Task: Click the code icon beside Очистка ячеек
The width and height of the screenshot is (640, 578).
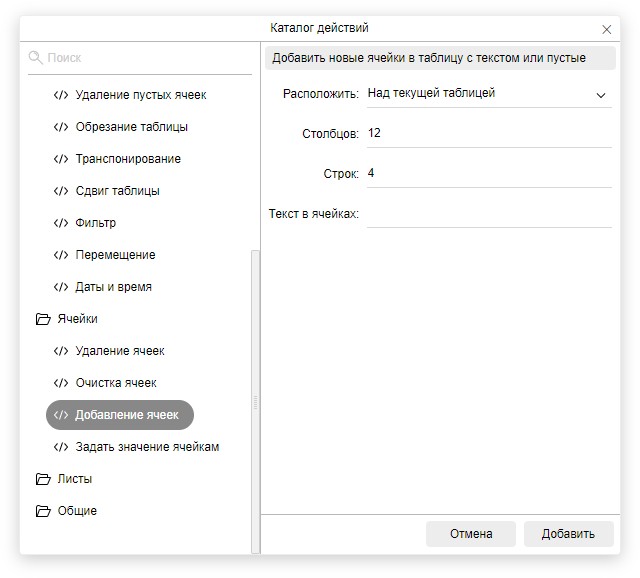Action: tap(61, 383)
